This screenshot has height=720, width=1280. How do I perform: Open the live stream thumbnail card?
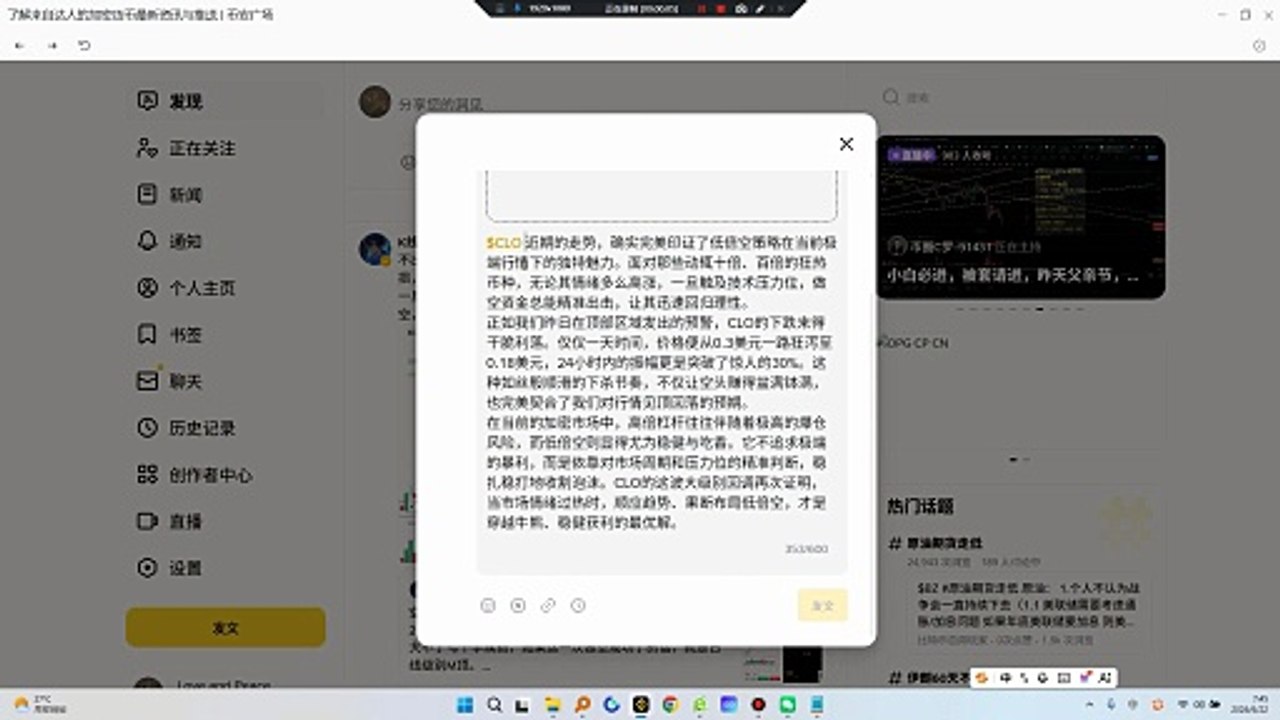(x=1021, y=217)
